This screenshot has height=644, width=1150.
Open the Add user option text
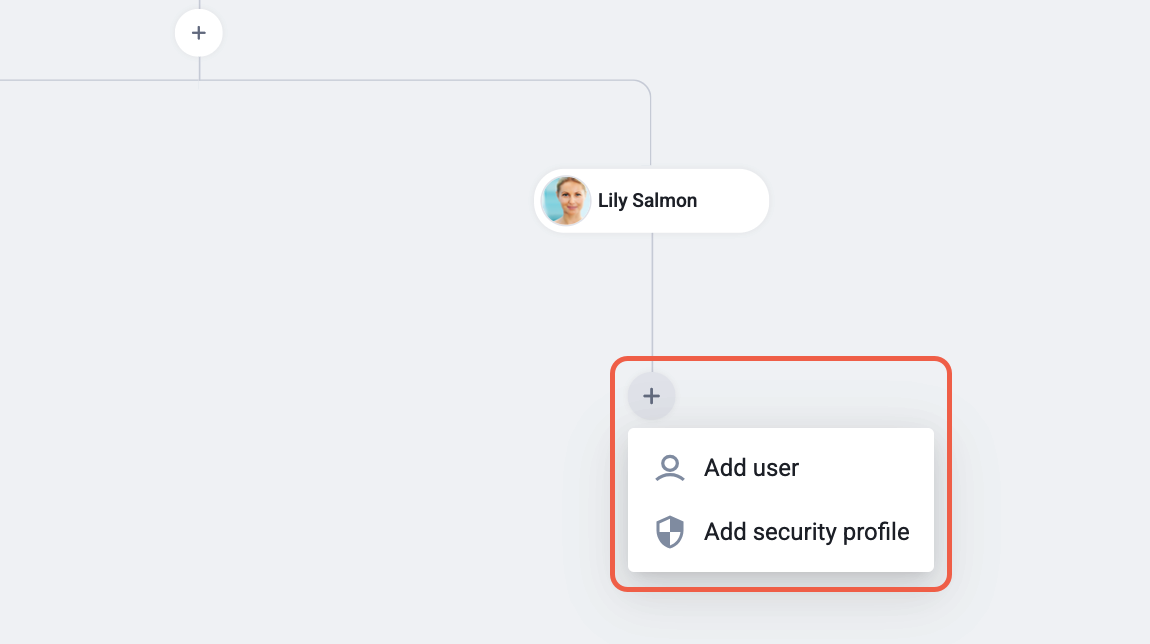click(x=751, y=468)
